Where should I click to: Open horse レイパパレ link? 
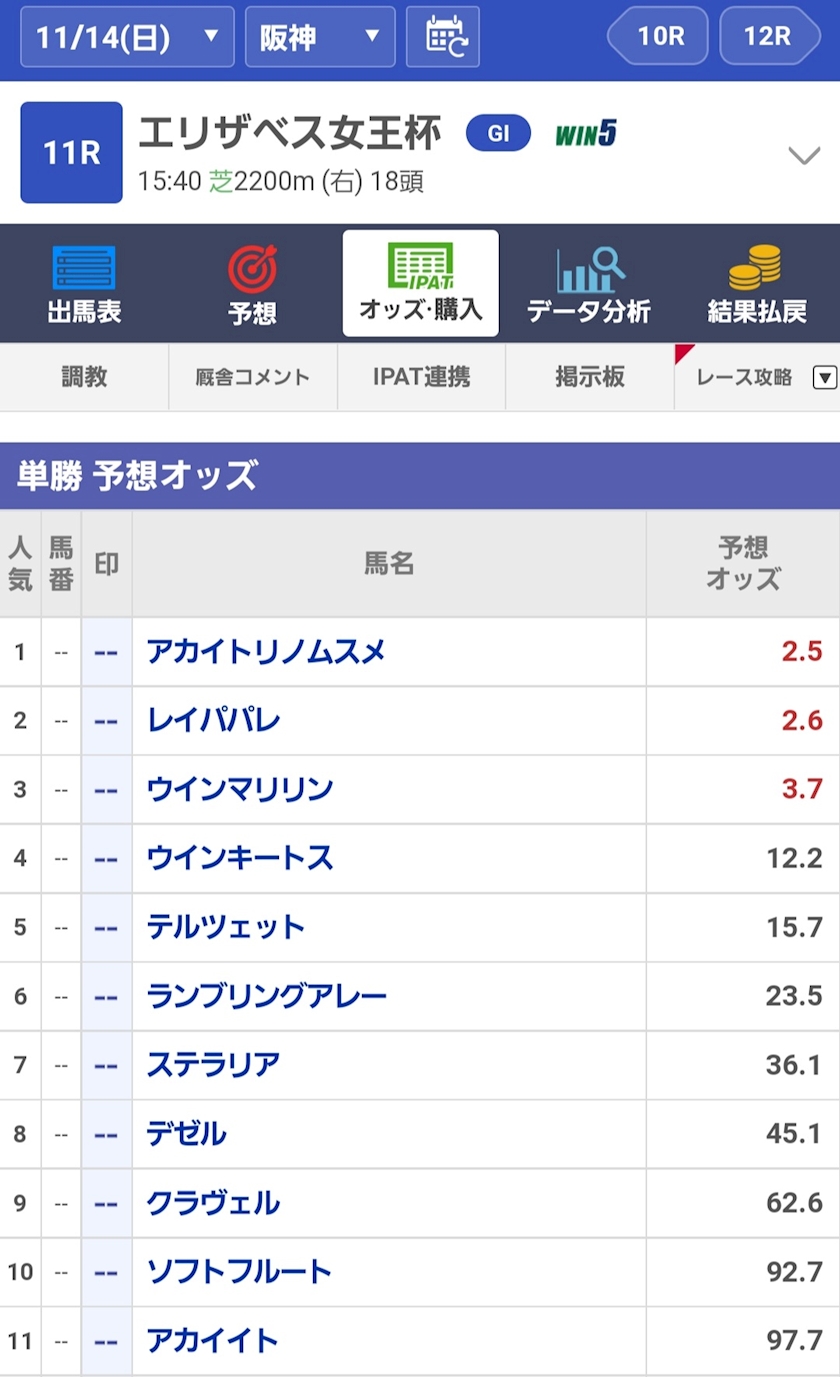(x=213, y=721)
